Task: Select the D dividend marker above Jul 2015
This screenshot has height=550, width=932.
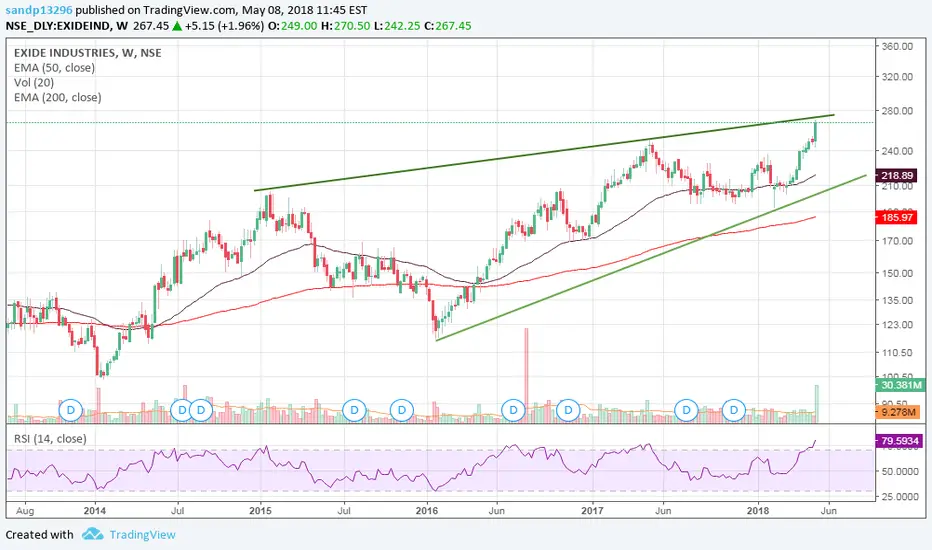Action: 354,410
